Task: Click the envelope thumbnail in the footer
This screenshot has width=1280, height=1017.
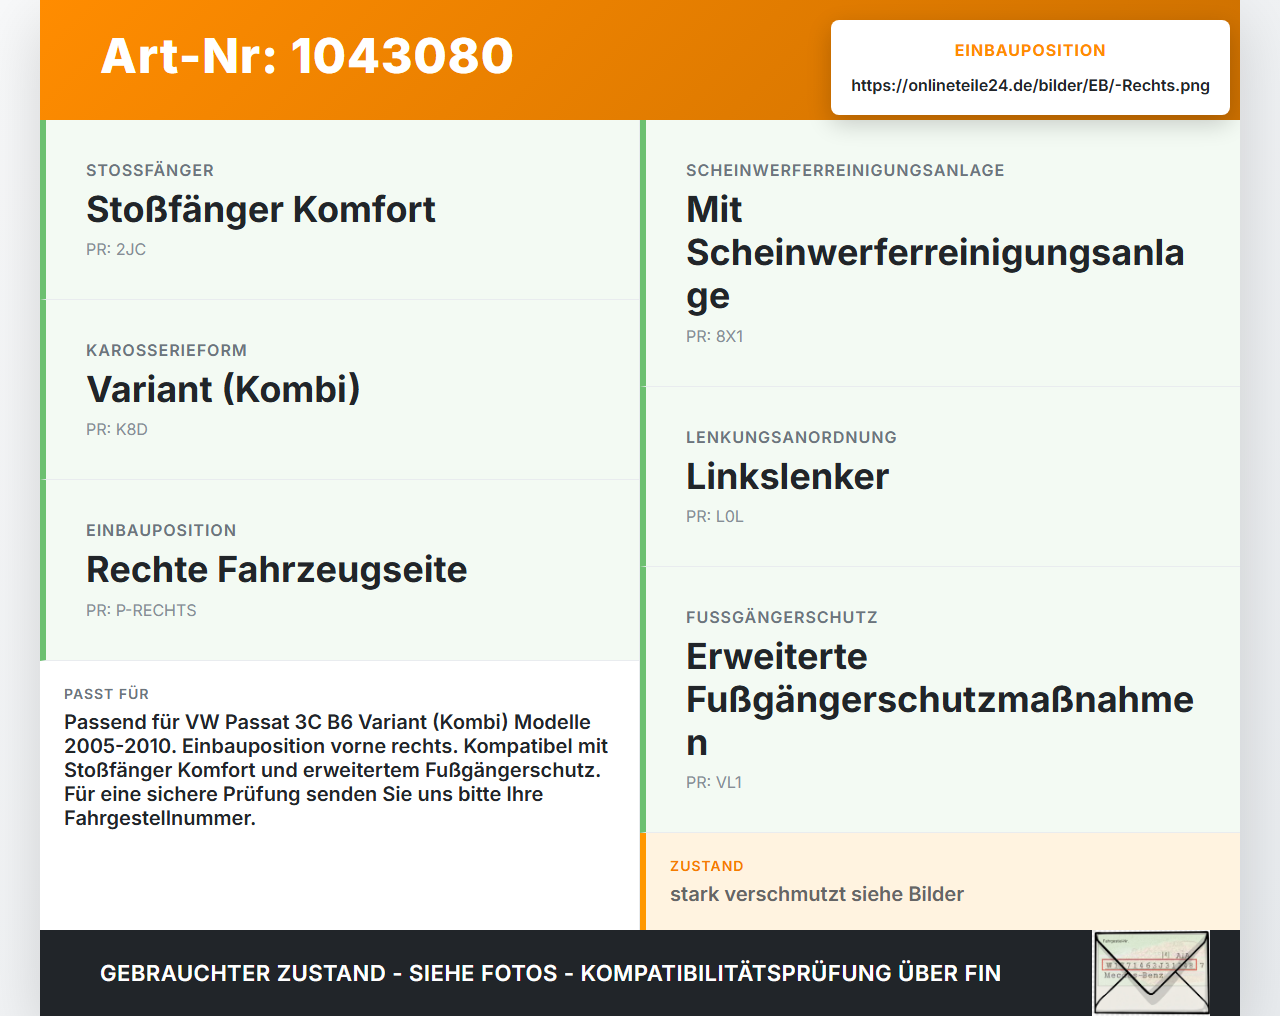Action: point(1151,973)
